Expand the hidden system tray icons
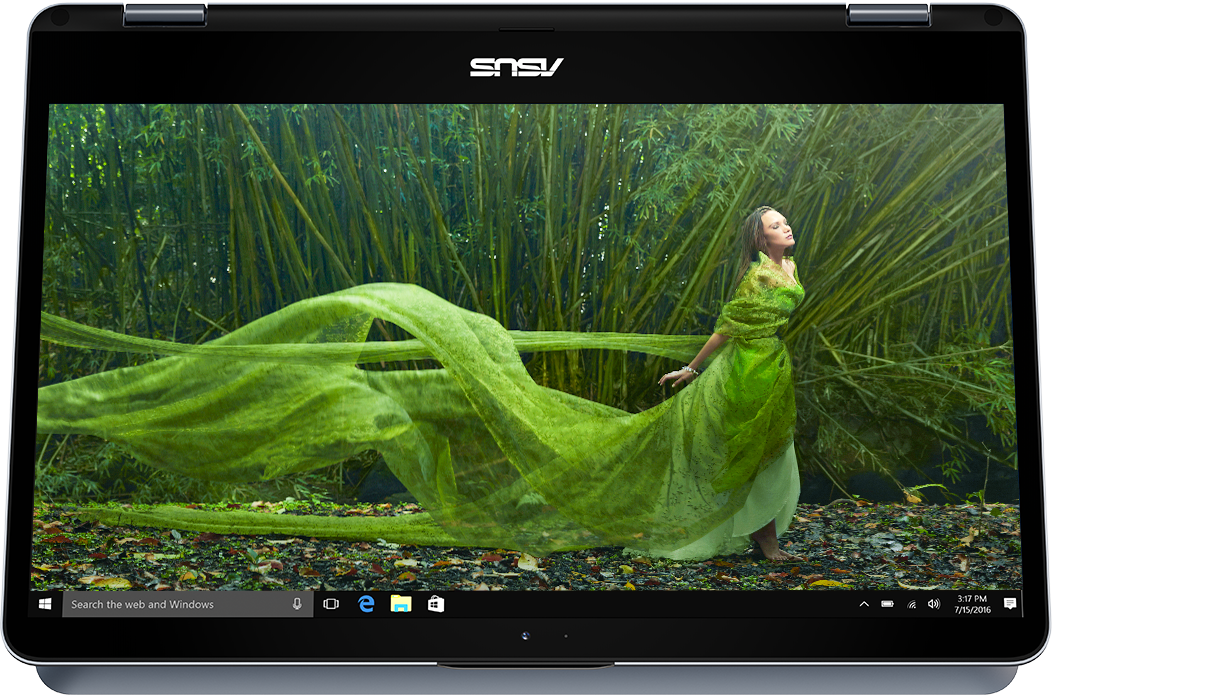The image size is (1208, 699). 864,604
